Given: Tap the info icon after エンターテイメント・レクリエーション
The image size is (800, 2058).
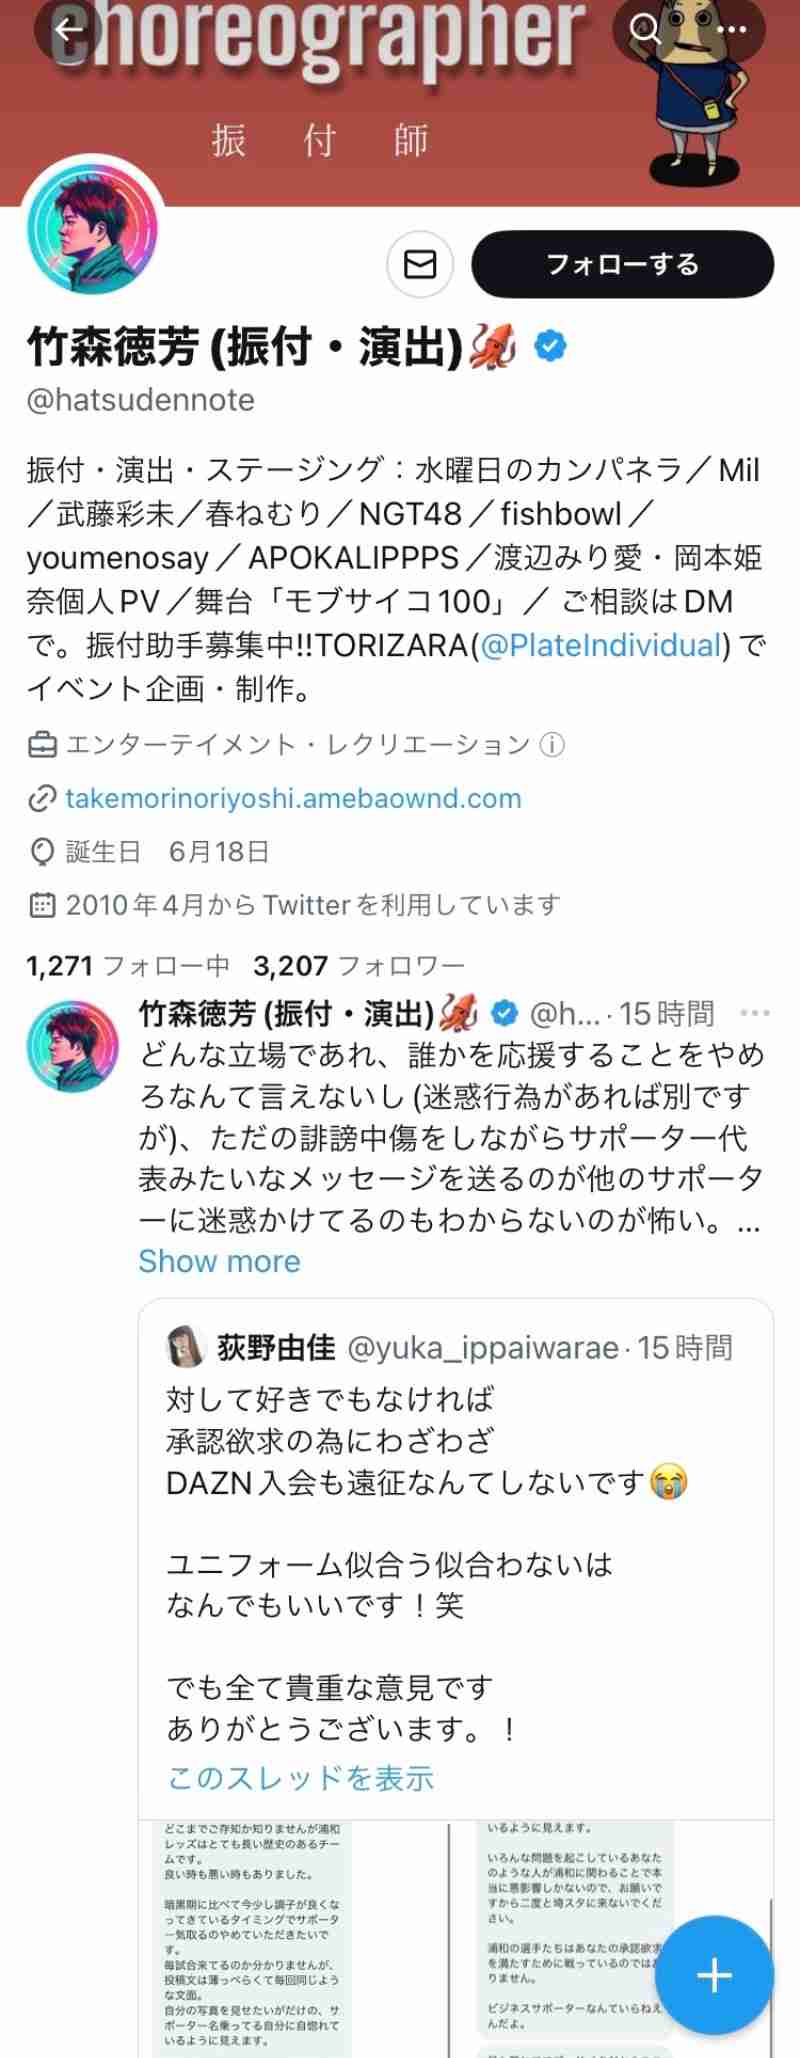Looking at the screenshot, I should point(552,745).
